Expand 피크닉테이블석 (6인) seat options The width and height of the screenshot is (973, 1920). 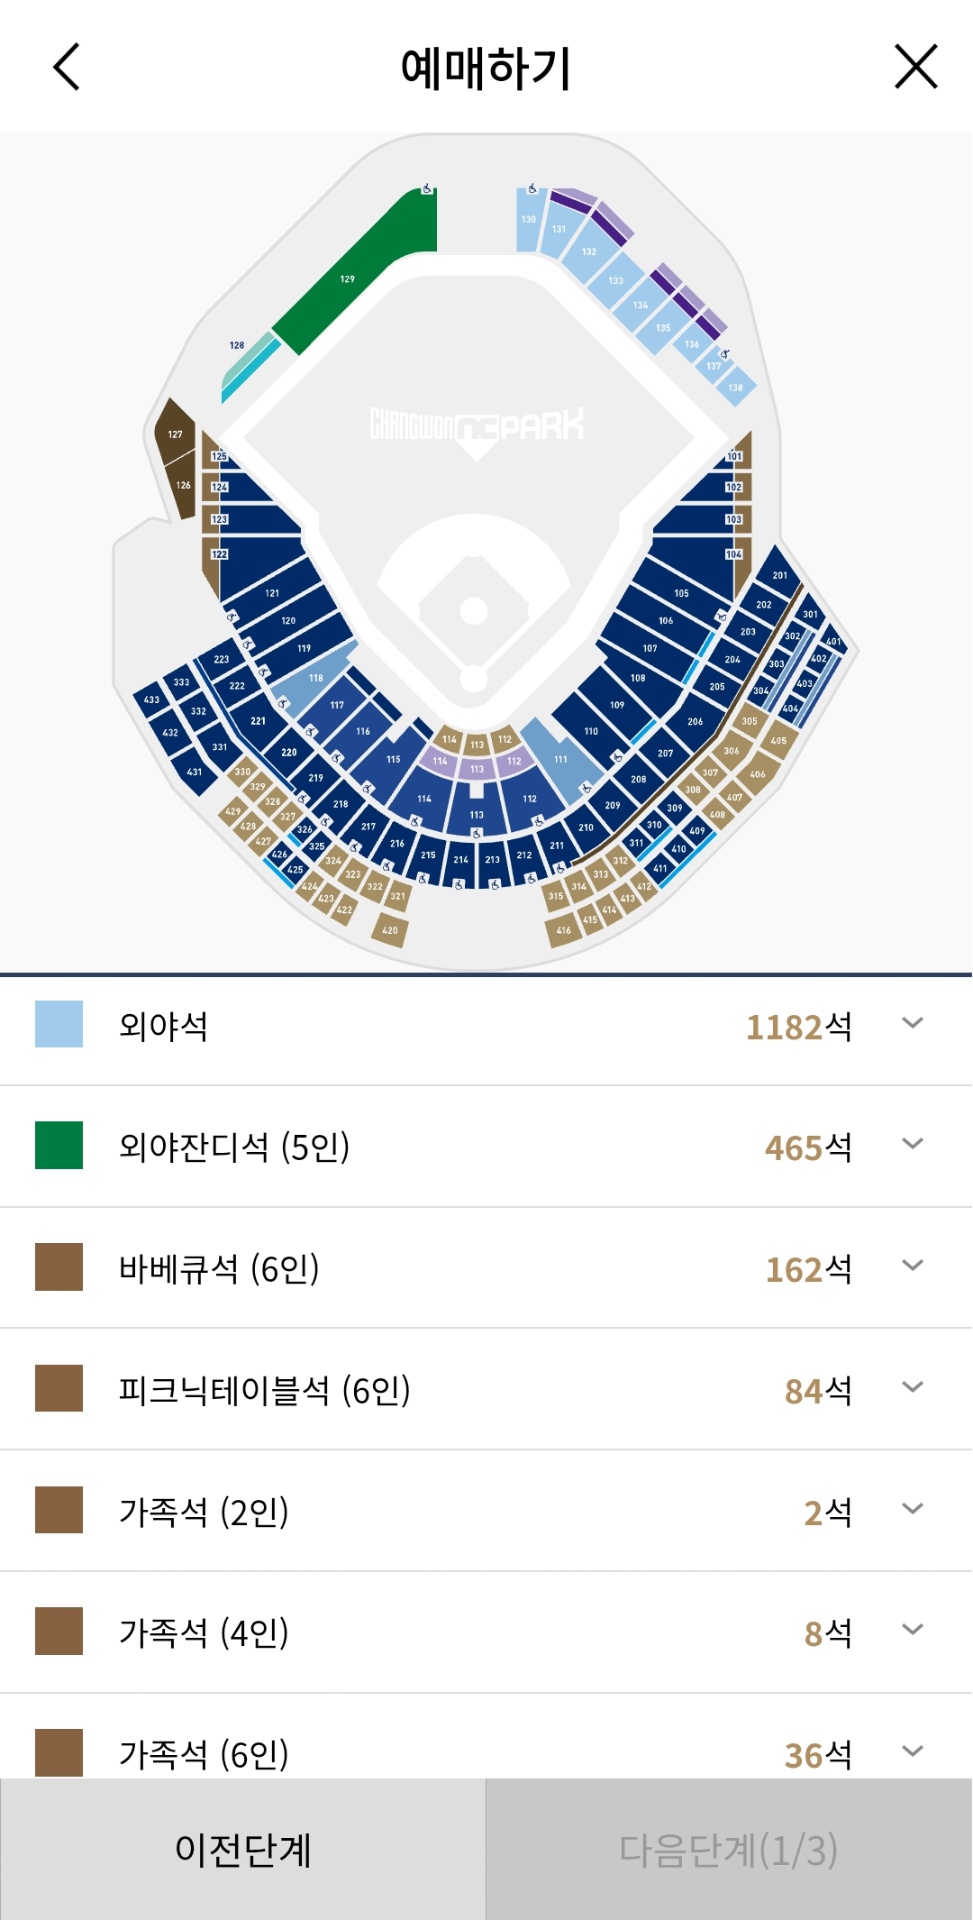[x=912, y=1387]
